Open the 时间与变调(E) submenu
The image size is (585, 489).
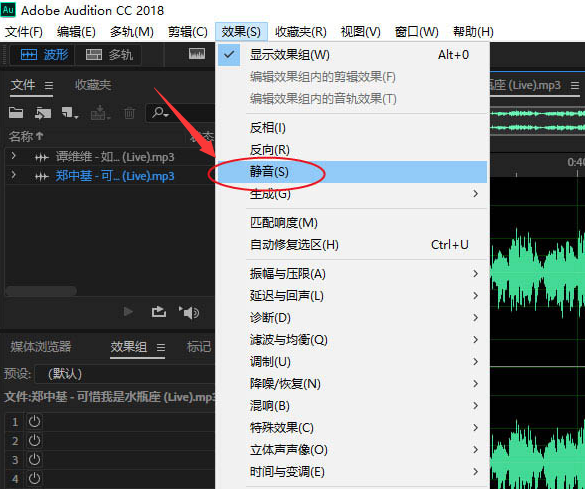pyautogui.click(x=352, y=472)
